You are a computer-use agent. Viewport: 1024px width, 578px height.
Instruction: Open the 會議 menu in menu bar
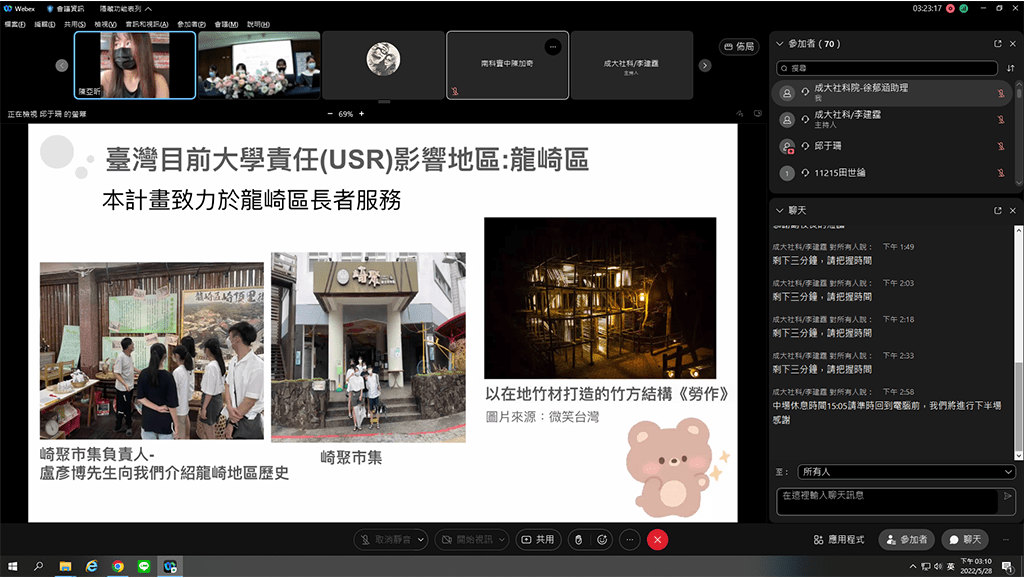[226, 23]
